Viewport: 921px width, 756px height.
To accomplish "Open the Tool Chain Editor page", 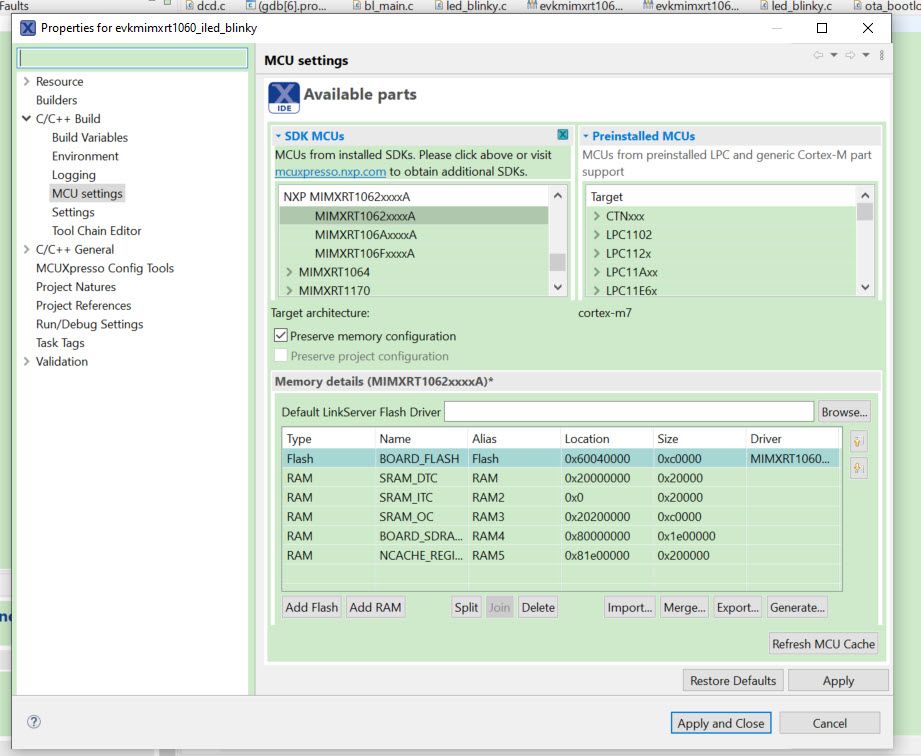I will coord(96,231).
